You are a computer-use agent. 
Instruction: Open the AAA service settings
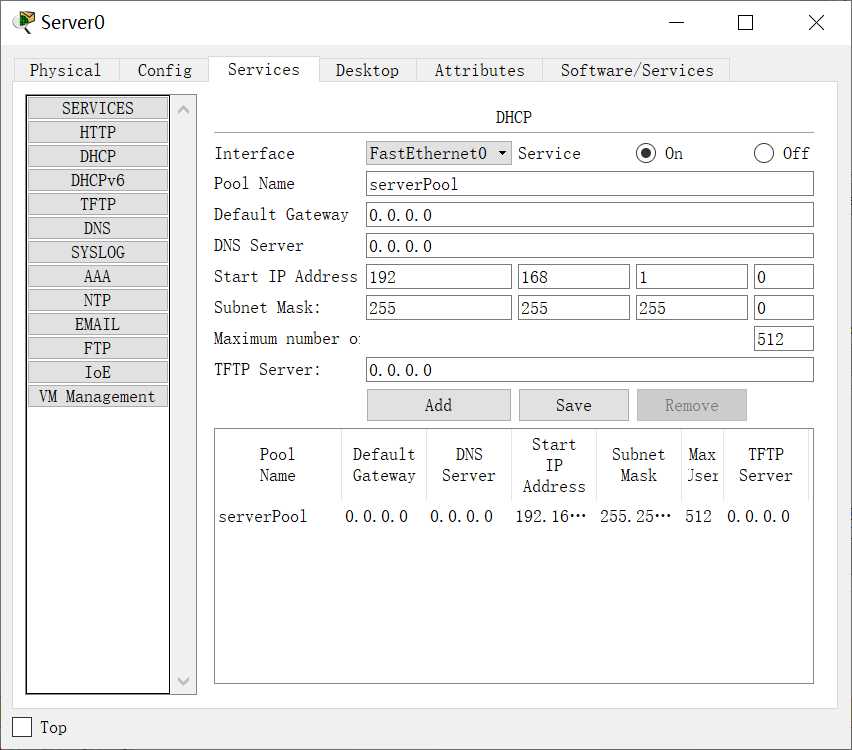[98, 276]
